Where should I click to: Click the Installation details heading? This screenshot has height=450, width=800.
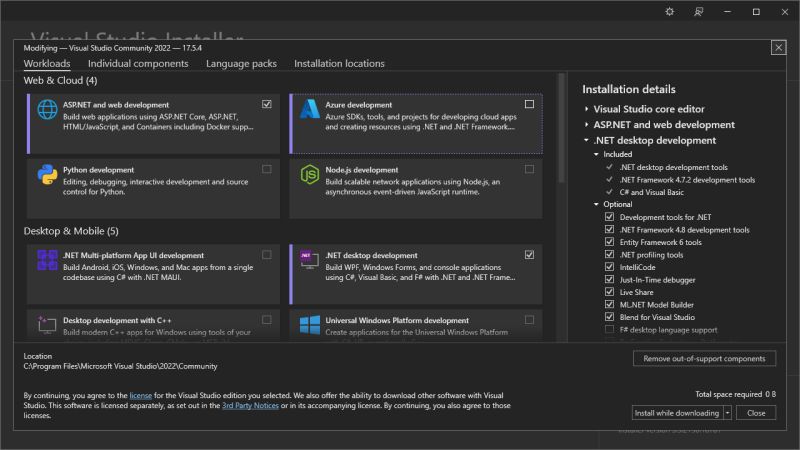click(x=629, y=89)
